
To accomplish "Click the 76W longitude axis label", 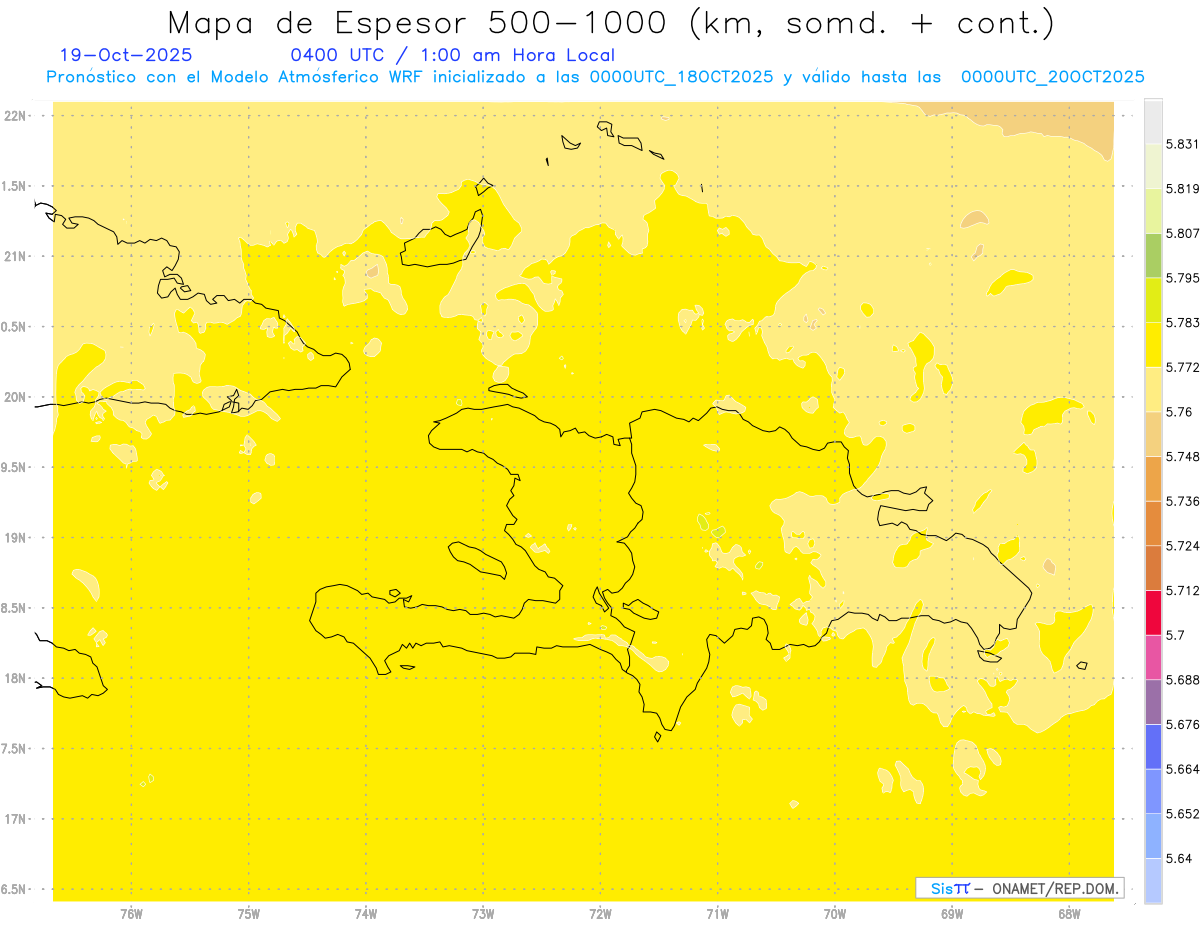I will [131, 913].
